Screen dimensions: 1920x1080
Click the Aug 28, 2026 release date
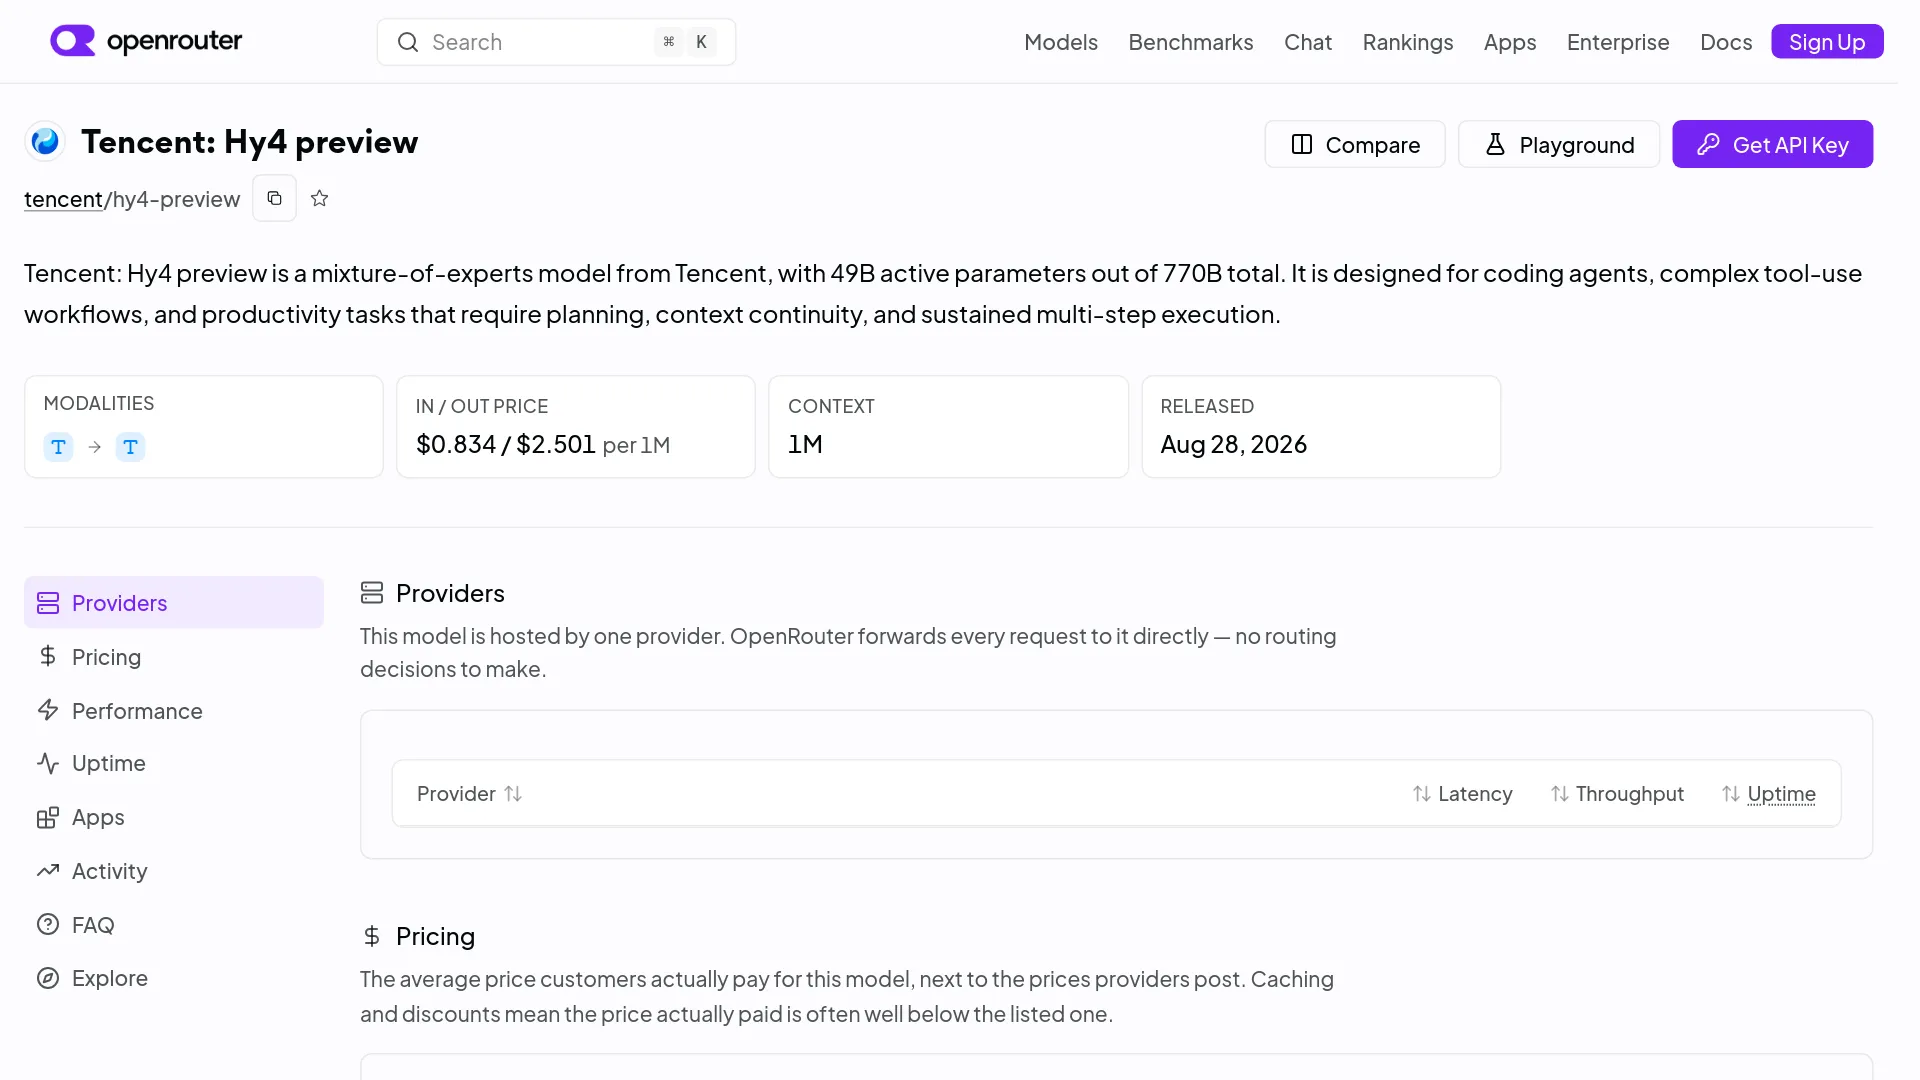click(1233, 444)
